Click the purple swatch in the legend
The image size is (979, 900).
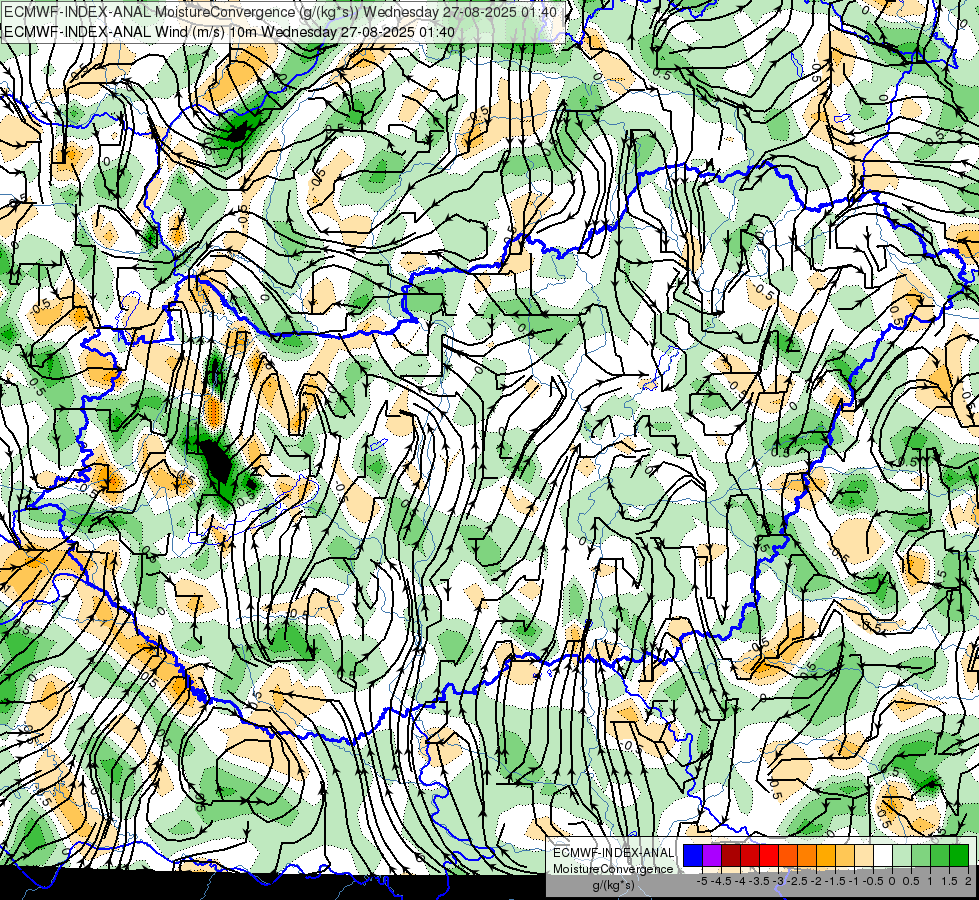(712, 856)
